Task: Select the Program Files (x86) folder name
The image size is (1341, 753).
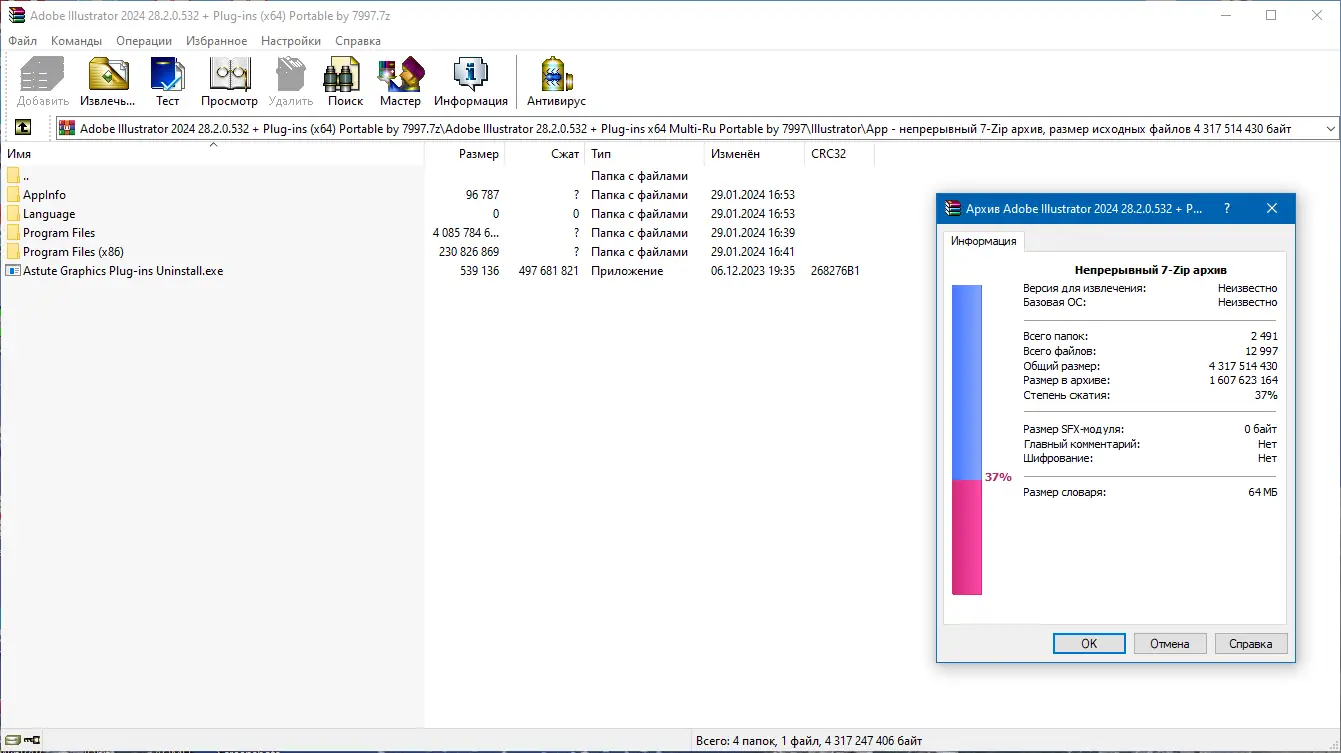Action: pos(73,252)
